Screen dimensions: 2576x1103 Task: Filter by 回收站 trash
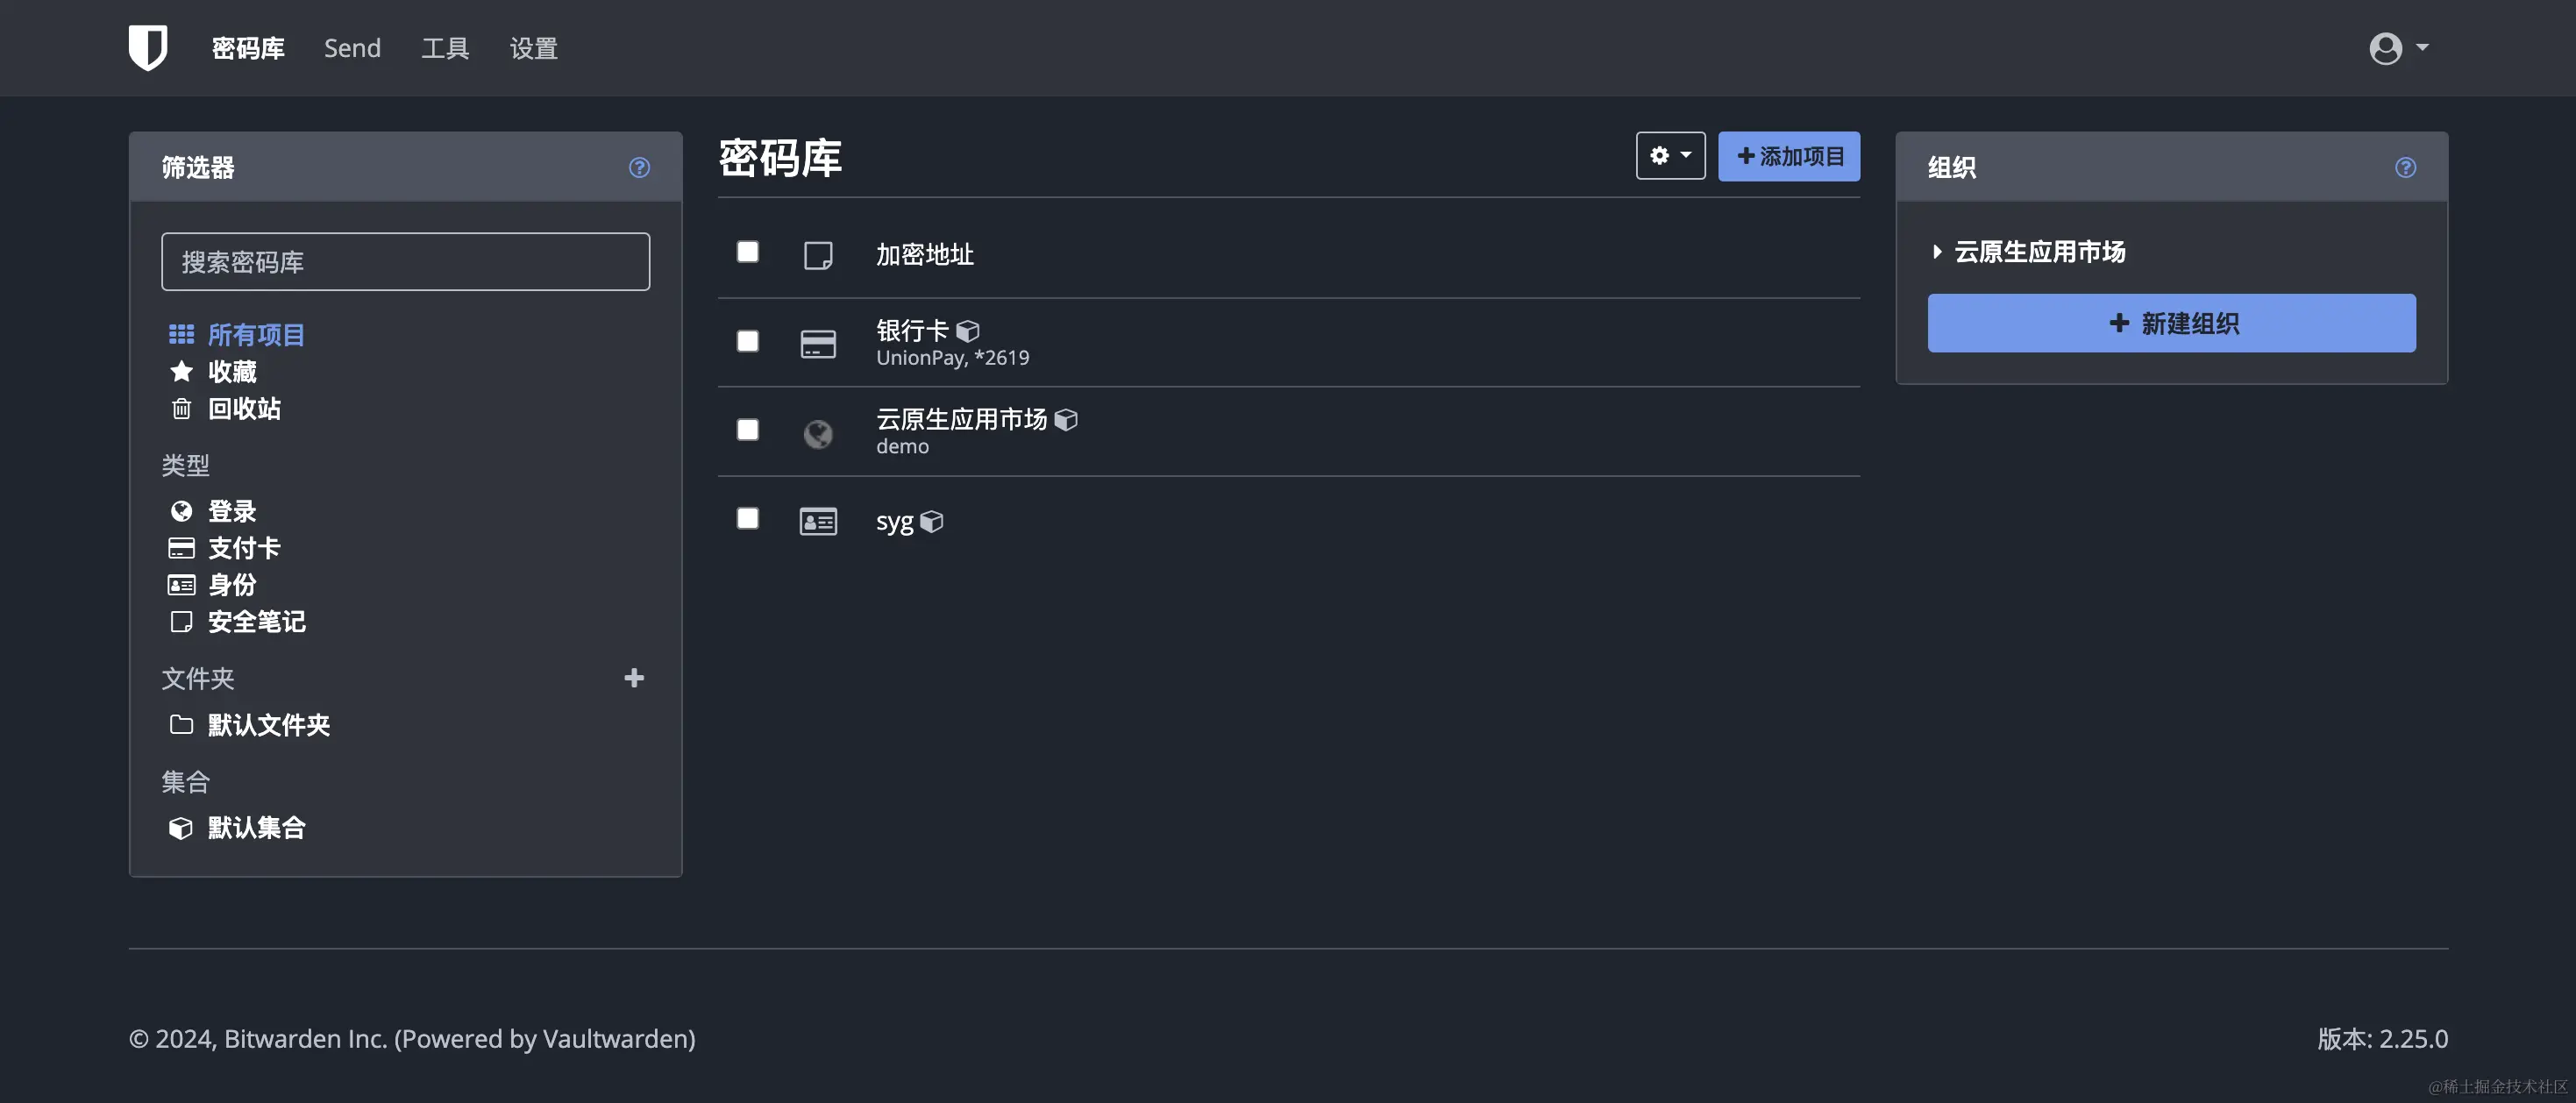pyautogui.click(x=243, y=408)
